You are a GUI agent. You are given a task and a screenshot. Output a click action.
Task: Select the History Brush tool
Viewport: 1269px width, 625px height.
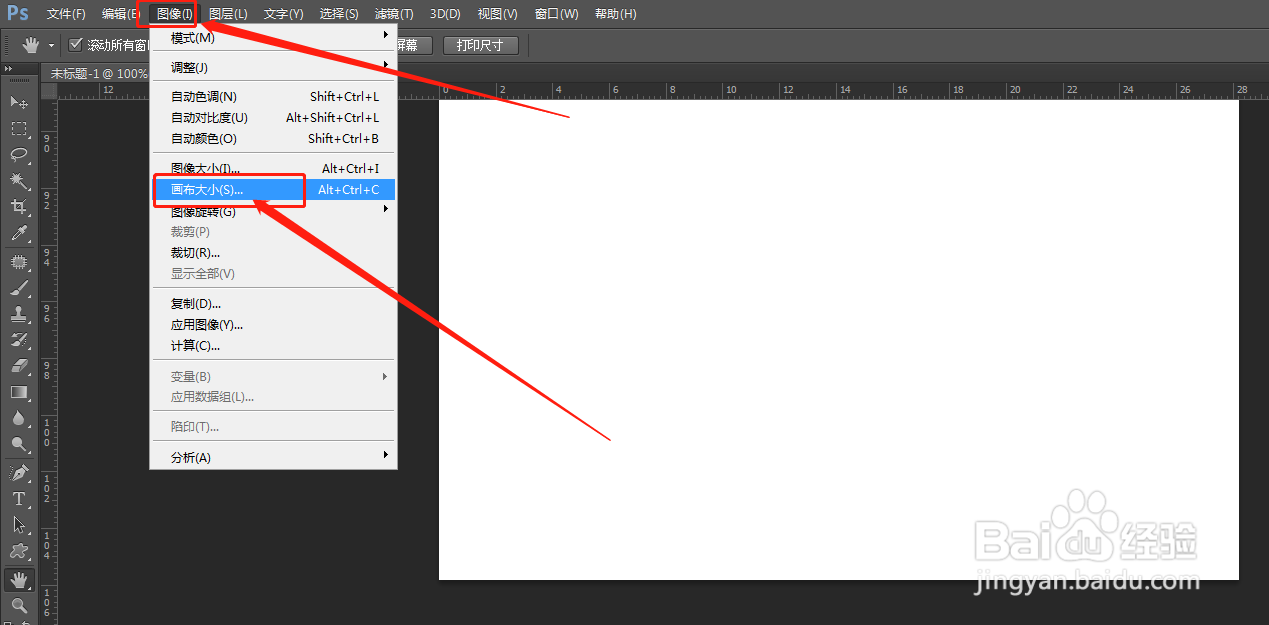click(19, 340)
